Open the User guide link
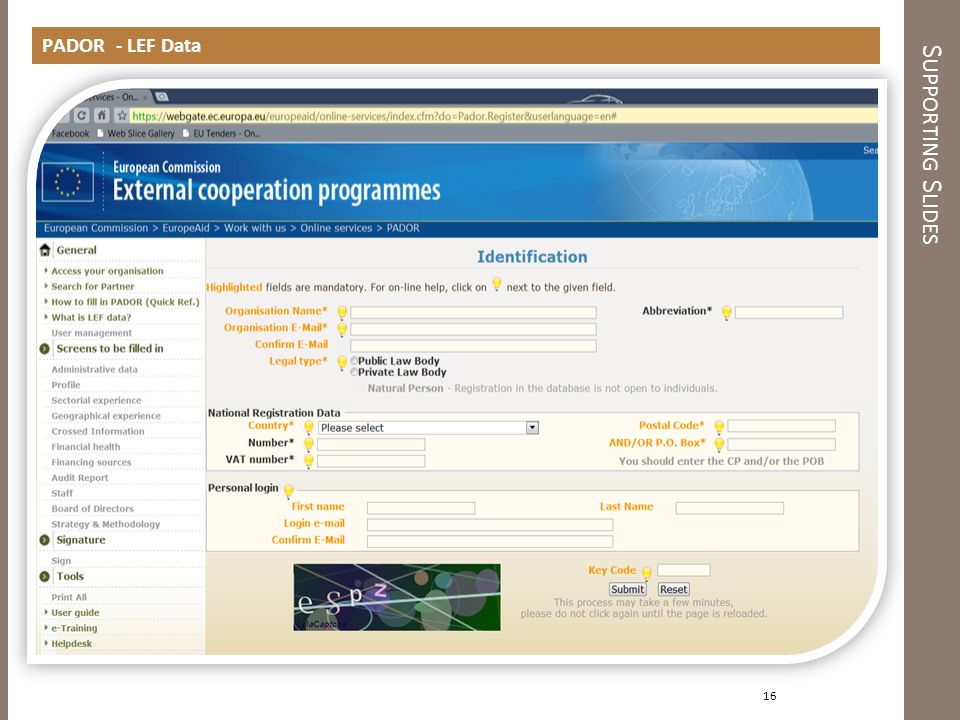 [75, 613]
